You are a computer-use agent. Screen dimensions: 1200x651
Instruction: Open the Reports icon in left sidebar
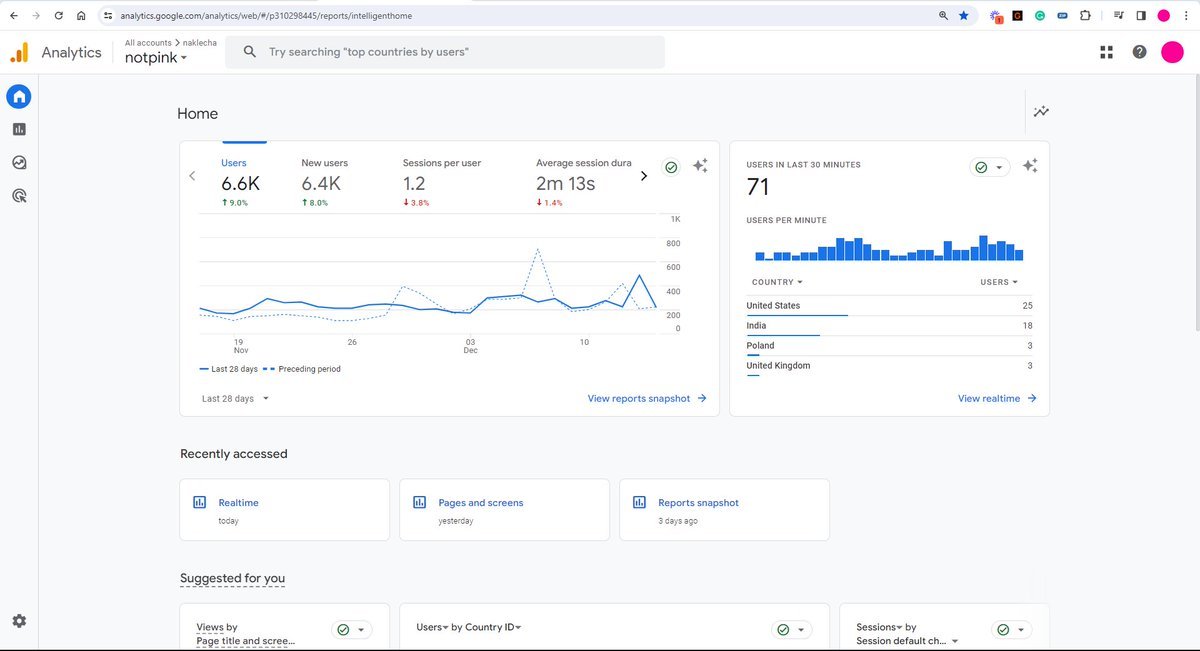pyautogui.click(x=19, y=129)
